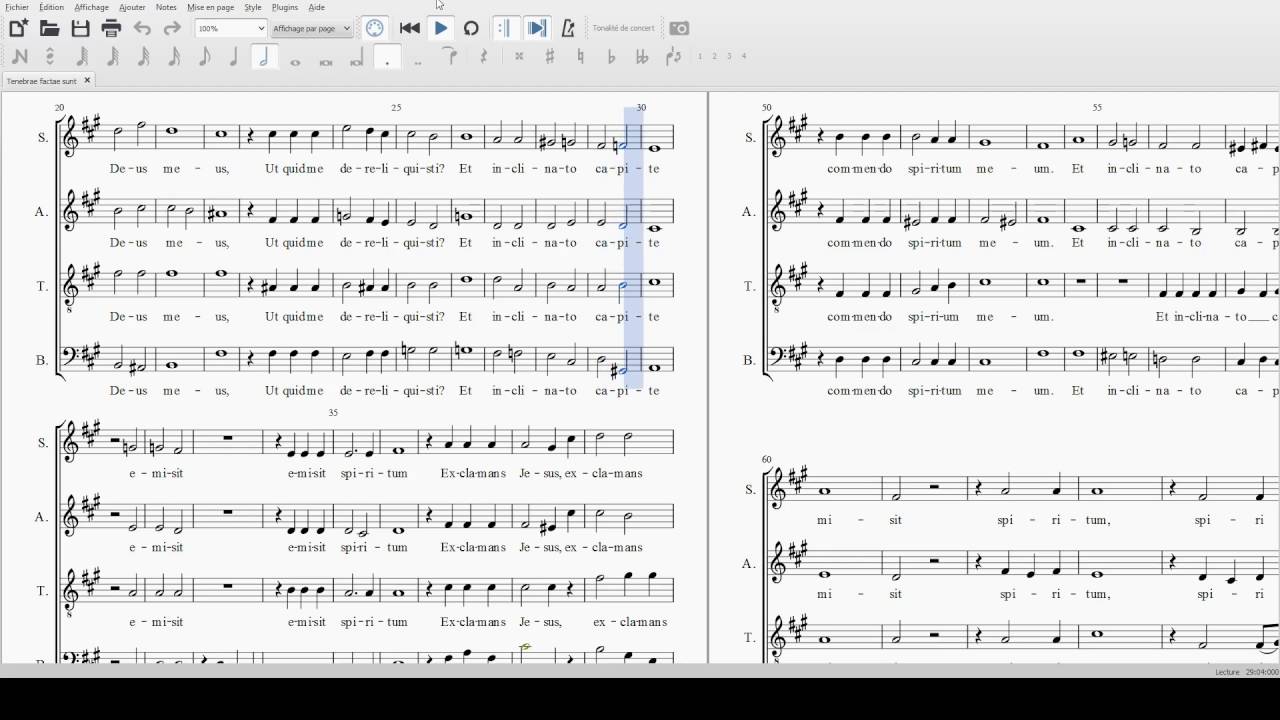Viewport: 1280px width, 720px height.
Task: Open the Édition menu
Action: (51, 7)
